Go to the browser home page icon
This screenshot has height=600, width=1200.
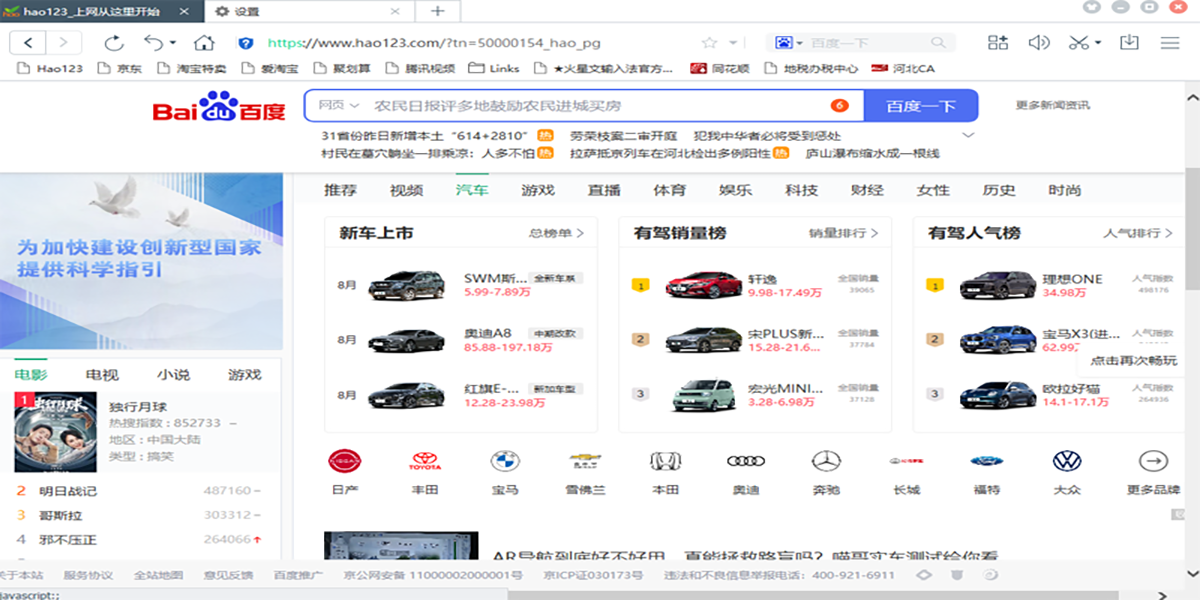(x=204, y=43)
